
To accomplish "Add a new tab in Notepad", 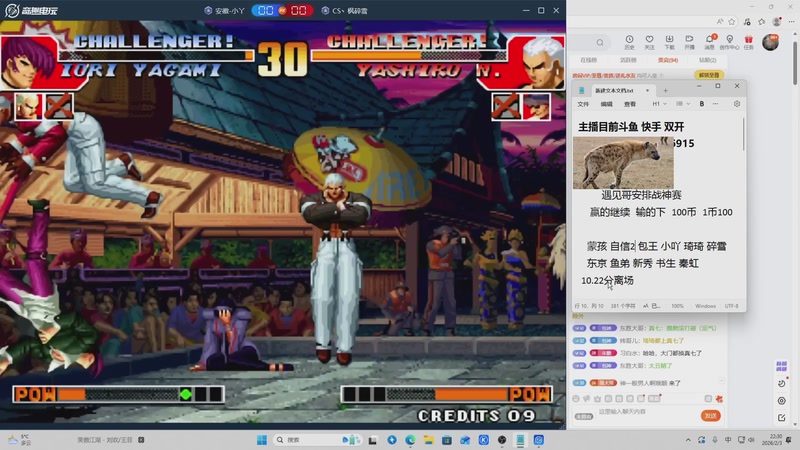I will [665, 90].
